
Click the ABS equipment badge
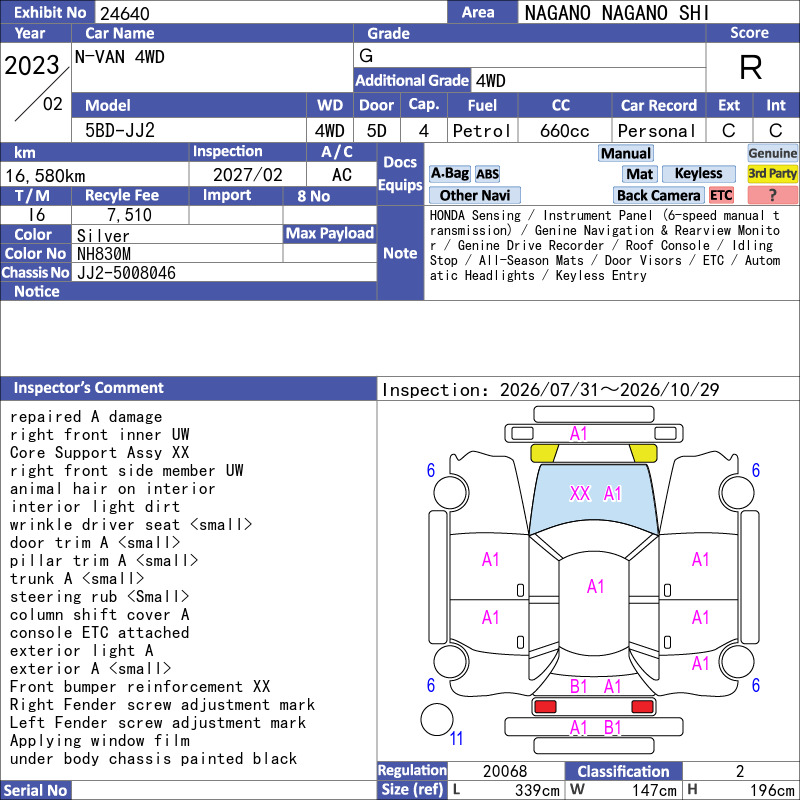pyautogui.click(x=487, y=174)
